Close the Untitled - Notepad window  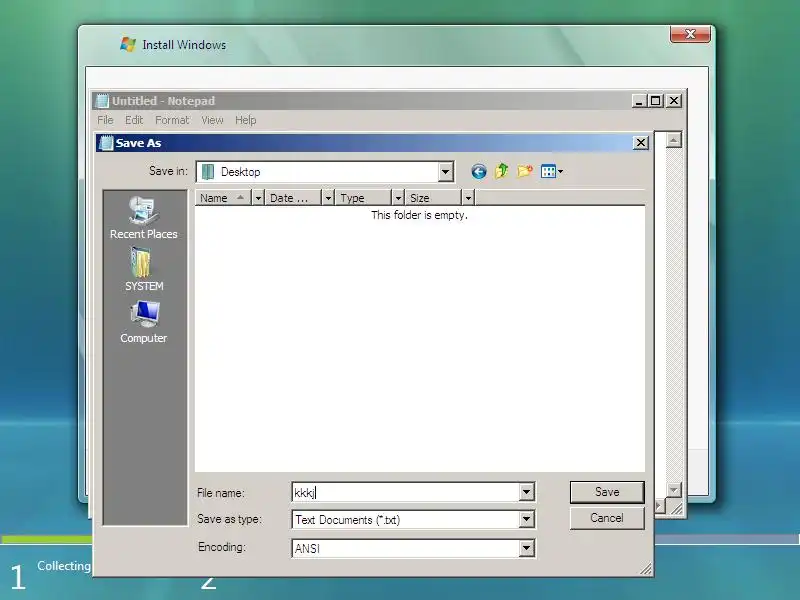[x=674, y=101]
